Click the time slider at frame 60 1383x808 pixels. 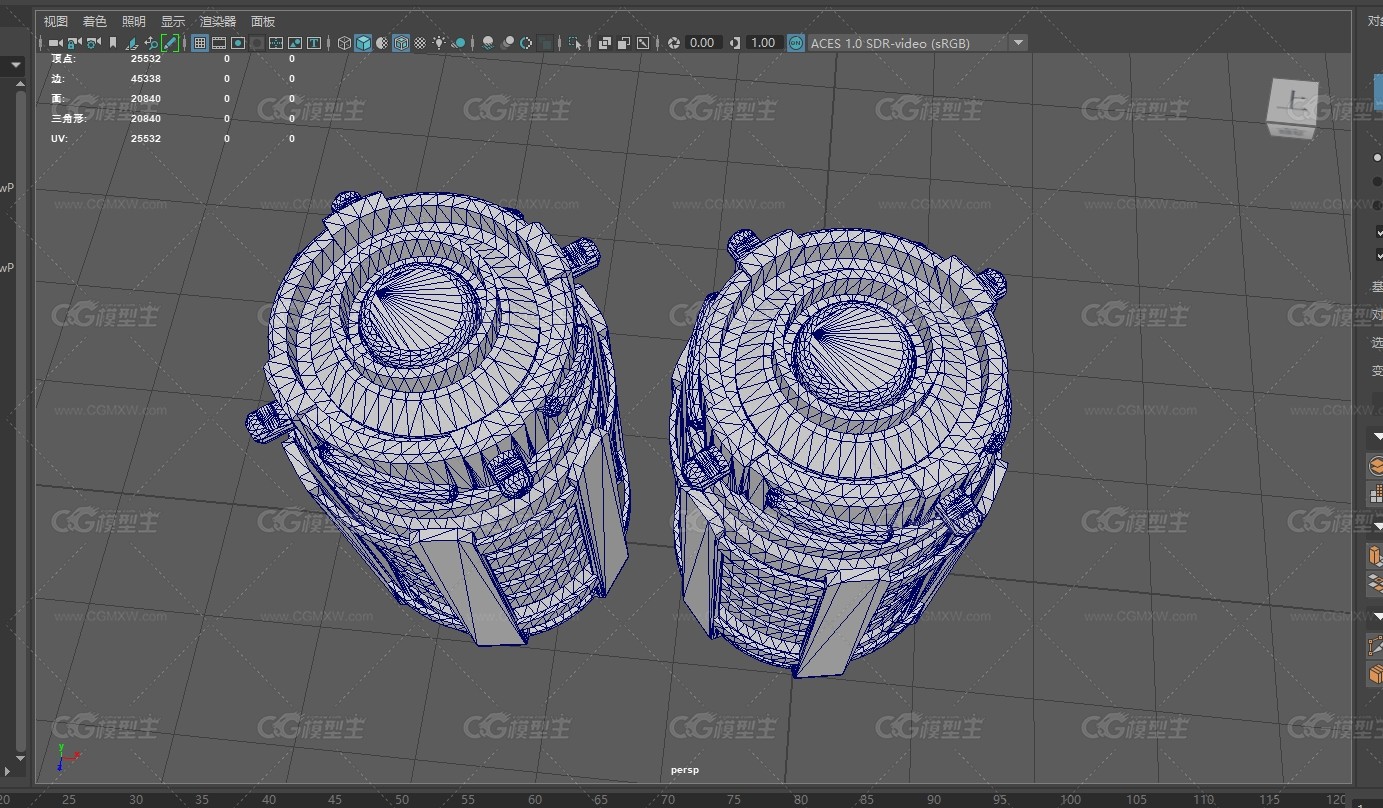click(x=535, y=799)
